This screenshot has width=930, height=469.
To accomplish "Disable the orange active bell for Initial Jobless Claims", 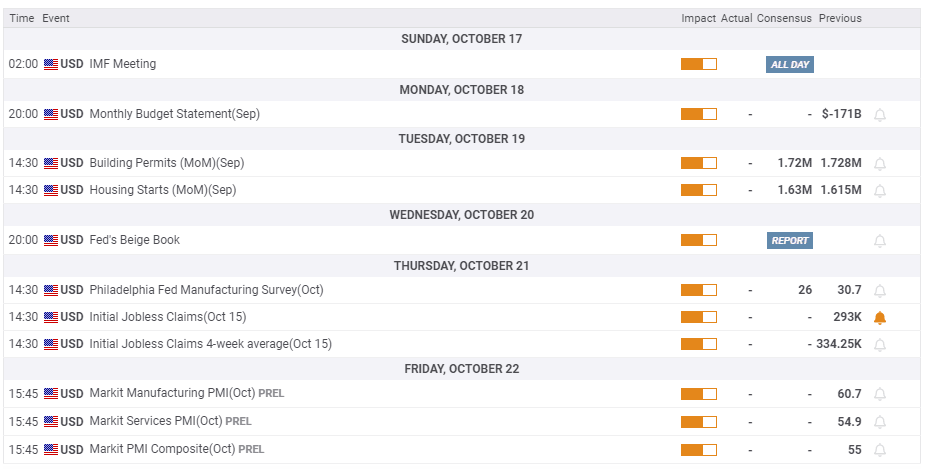I will pyautogui.click(x=880, y=318).
